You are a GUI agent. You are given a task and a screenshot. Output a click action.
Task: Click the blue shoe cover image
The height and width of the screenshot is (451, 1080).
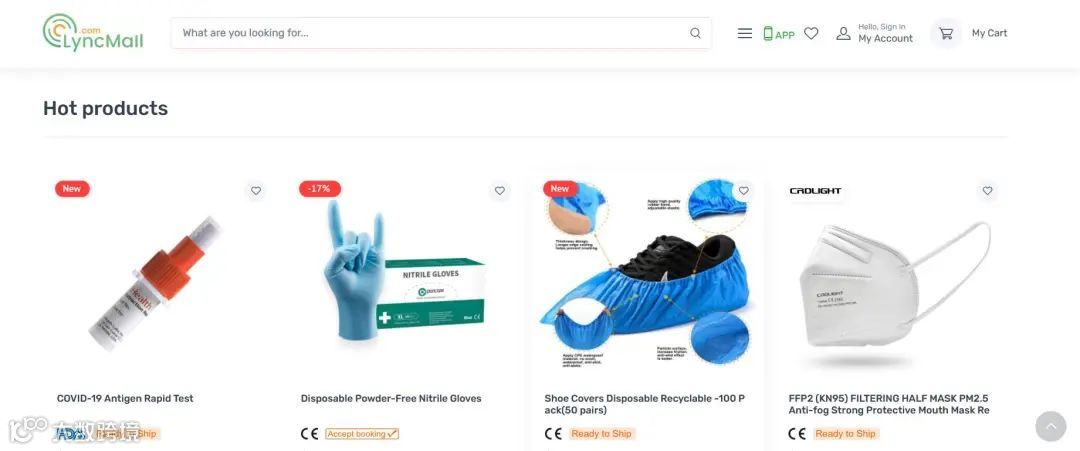pyautogui.click(x=647, y=273)
